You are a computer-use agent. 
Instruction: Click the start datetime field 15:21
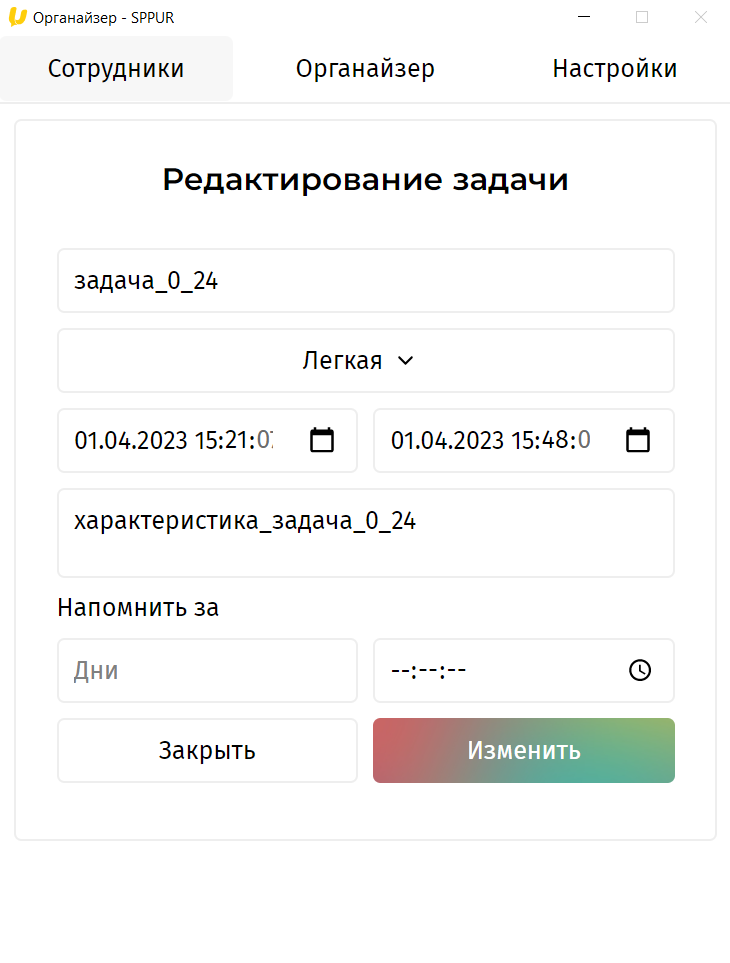click(180, 440)
